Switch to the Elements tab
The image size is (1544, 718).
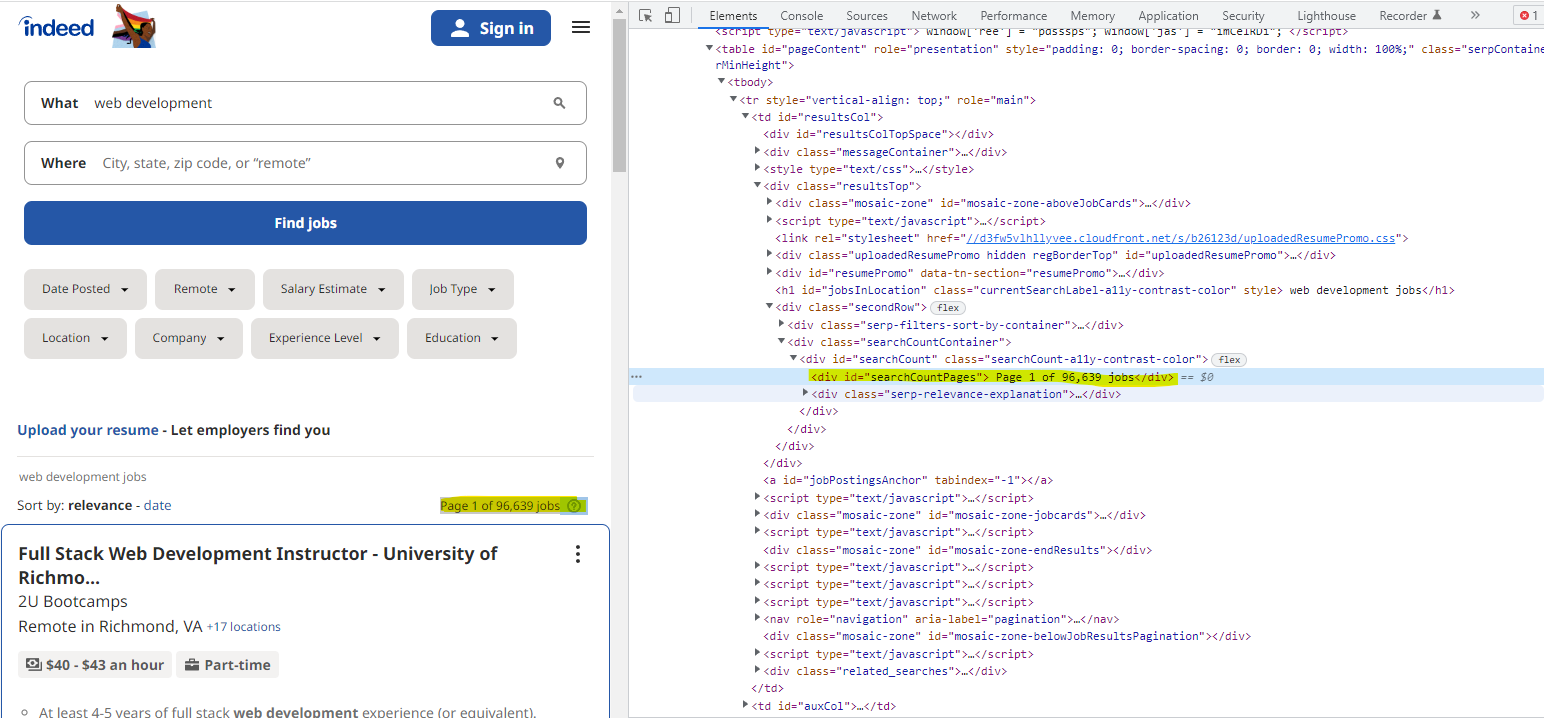click(733, 16)
